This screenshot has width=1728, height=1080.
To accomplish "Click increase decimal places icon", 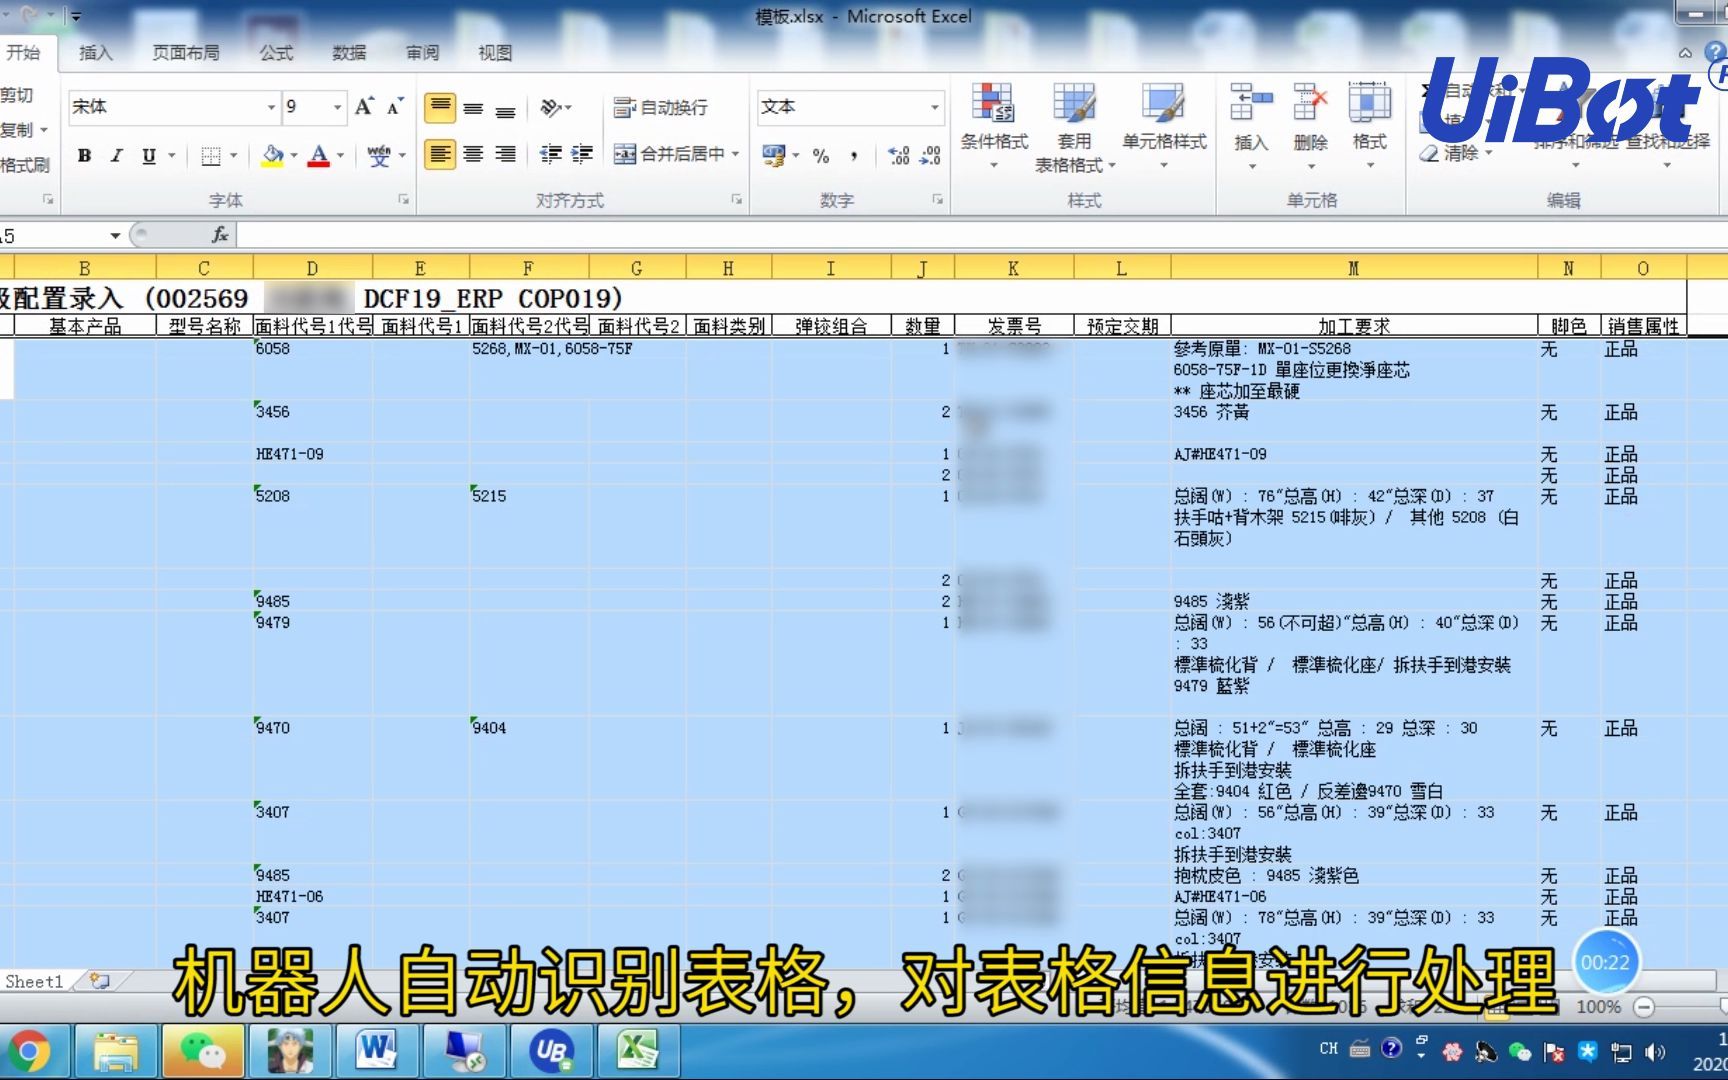I will (898, 156).
